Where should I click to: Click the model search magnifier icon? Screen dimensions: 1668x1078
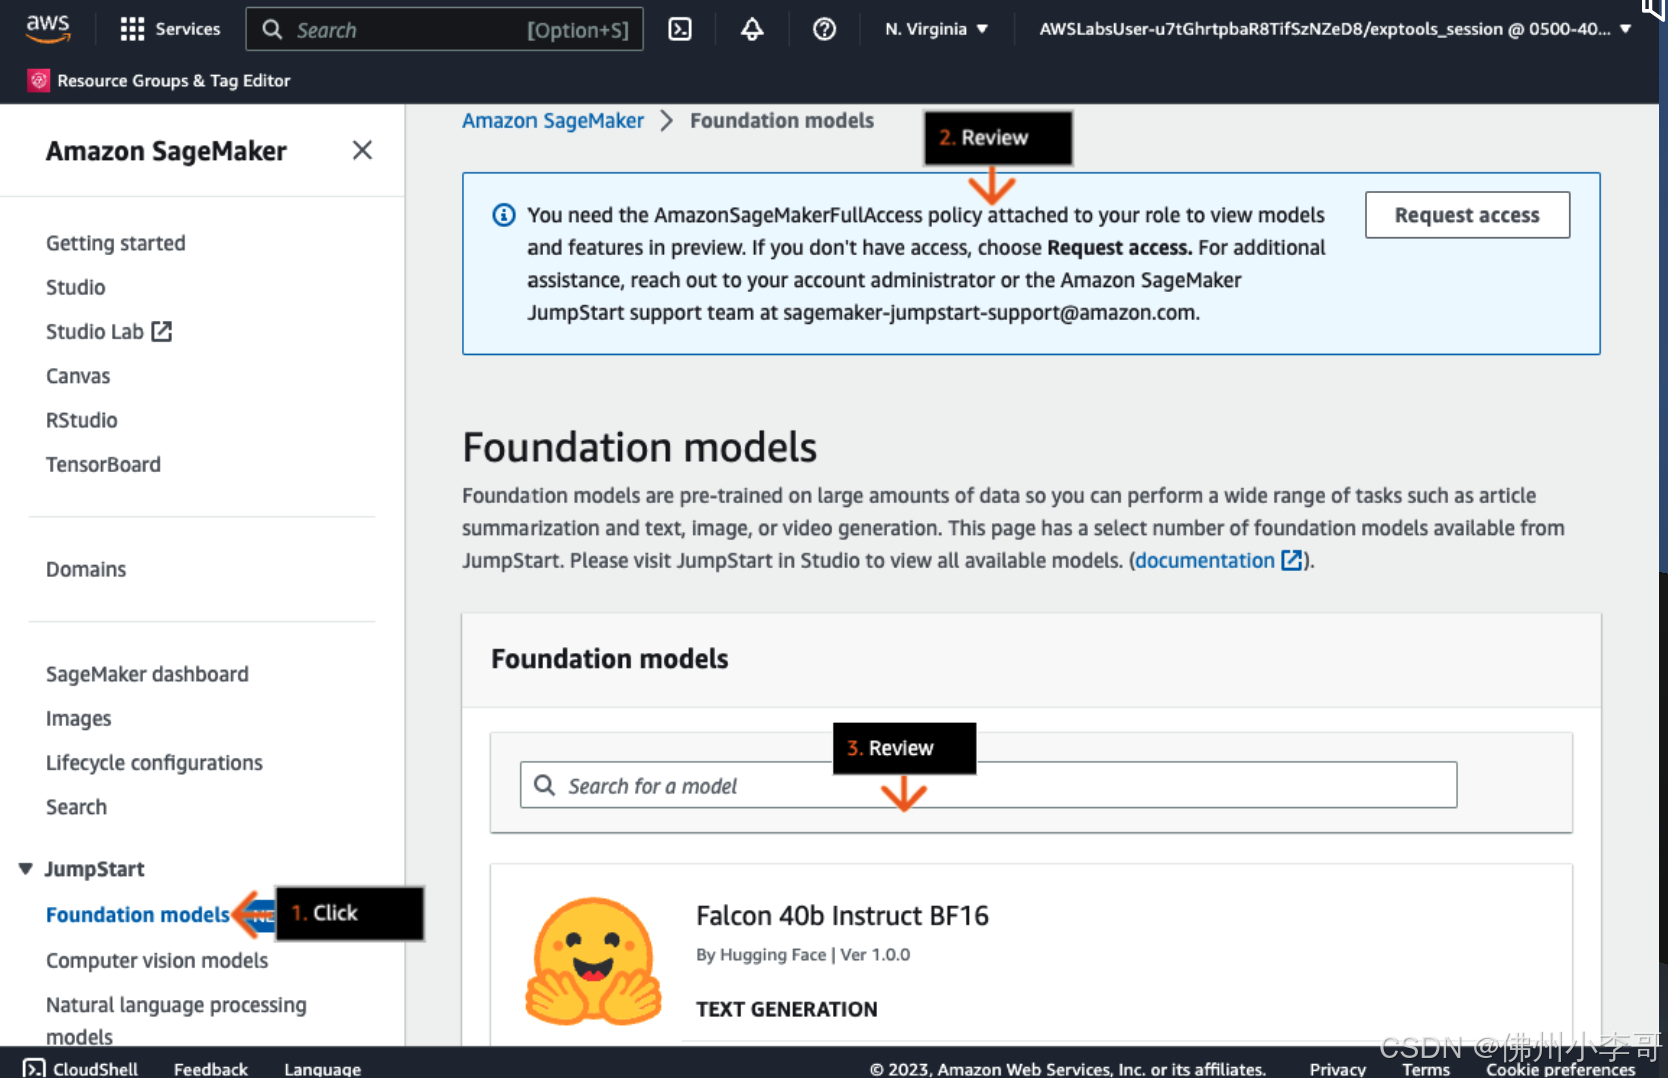544,785
